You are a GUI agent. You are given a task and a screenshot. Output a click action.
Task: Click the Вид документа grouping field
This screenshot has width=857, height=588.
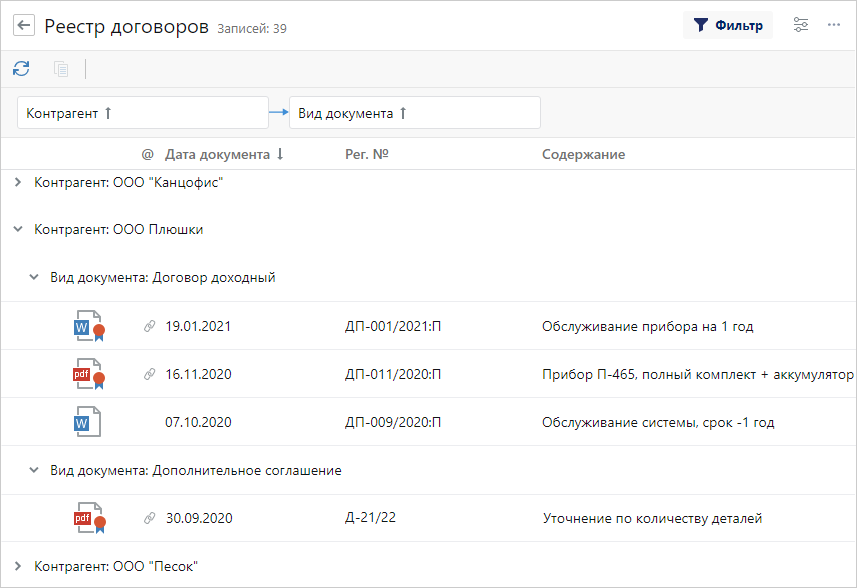[x=414, y=113]
